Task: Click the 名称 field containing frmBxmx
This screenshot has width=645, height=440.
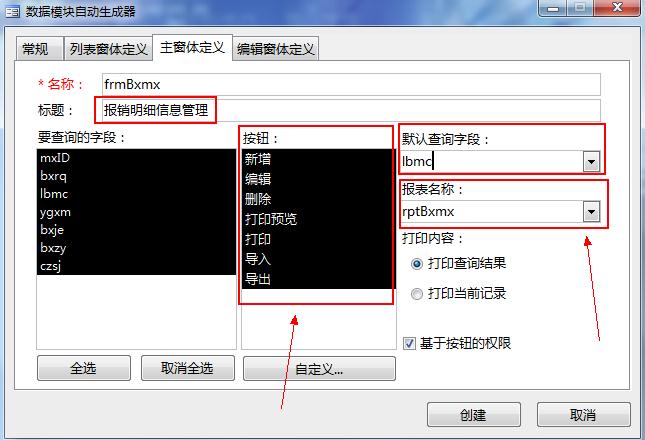Action: 351,84
